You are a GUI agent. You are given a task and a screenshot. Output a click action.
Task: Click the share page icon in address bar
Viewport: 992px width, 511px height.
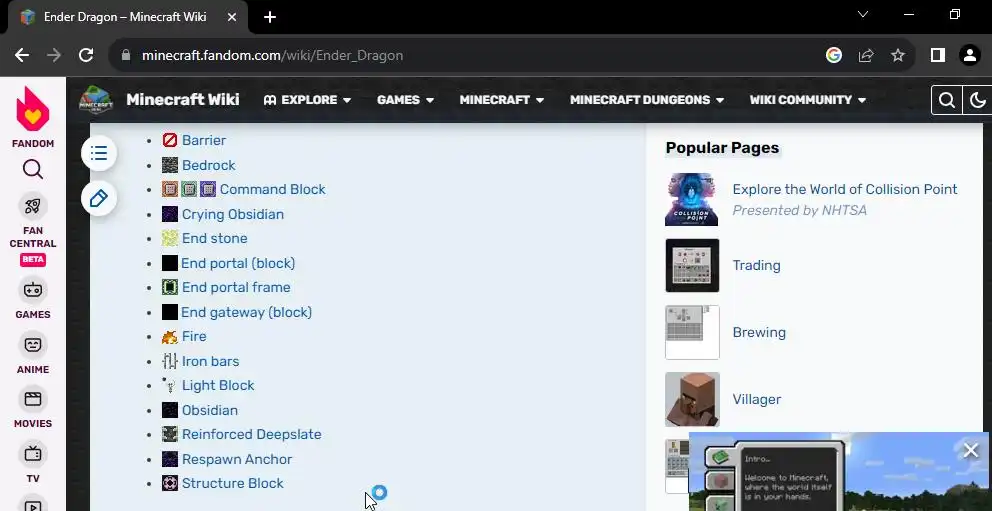click(865, 56)
